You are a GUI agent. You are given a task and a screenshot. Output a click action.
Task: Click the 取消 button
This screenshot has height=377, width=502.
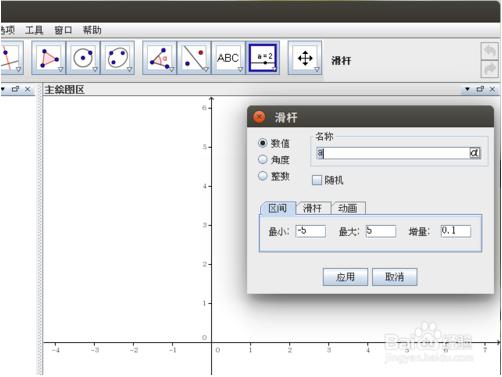click(395, 277)
